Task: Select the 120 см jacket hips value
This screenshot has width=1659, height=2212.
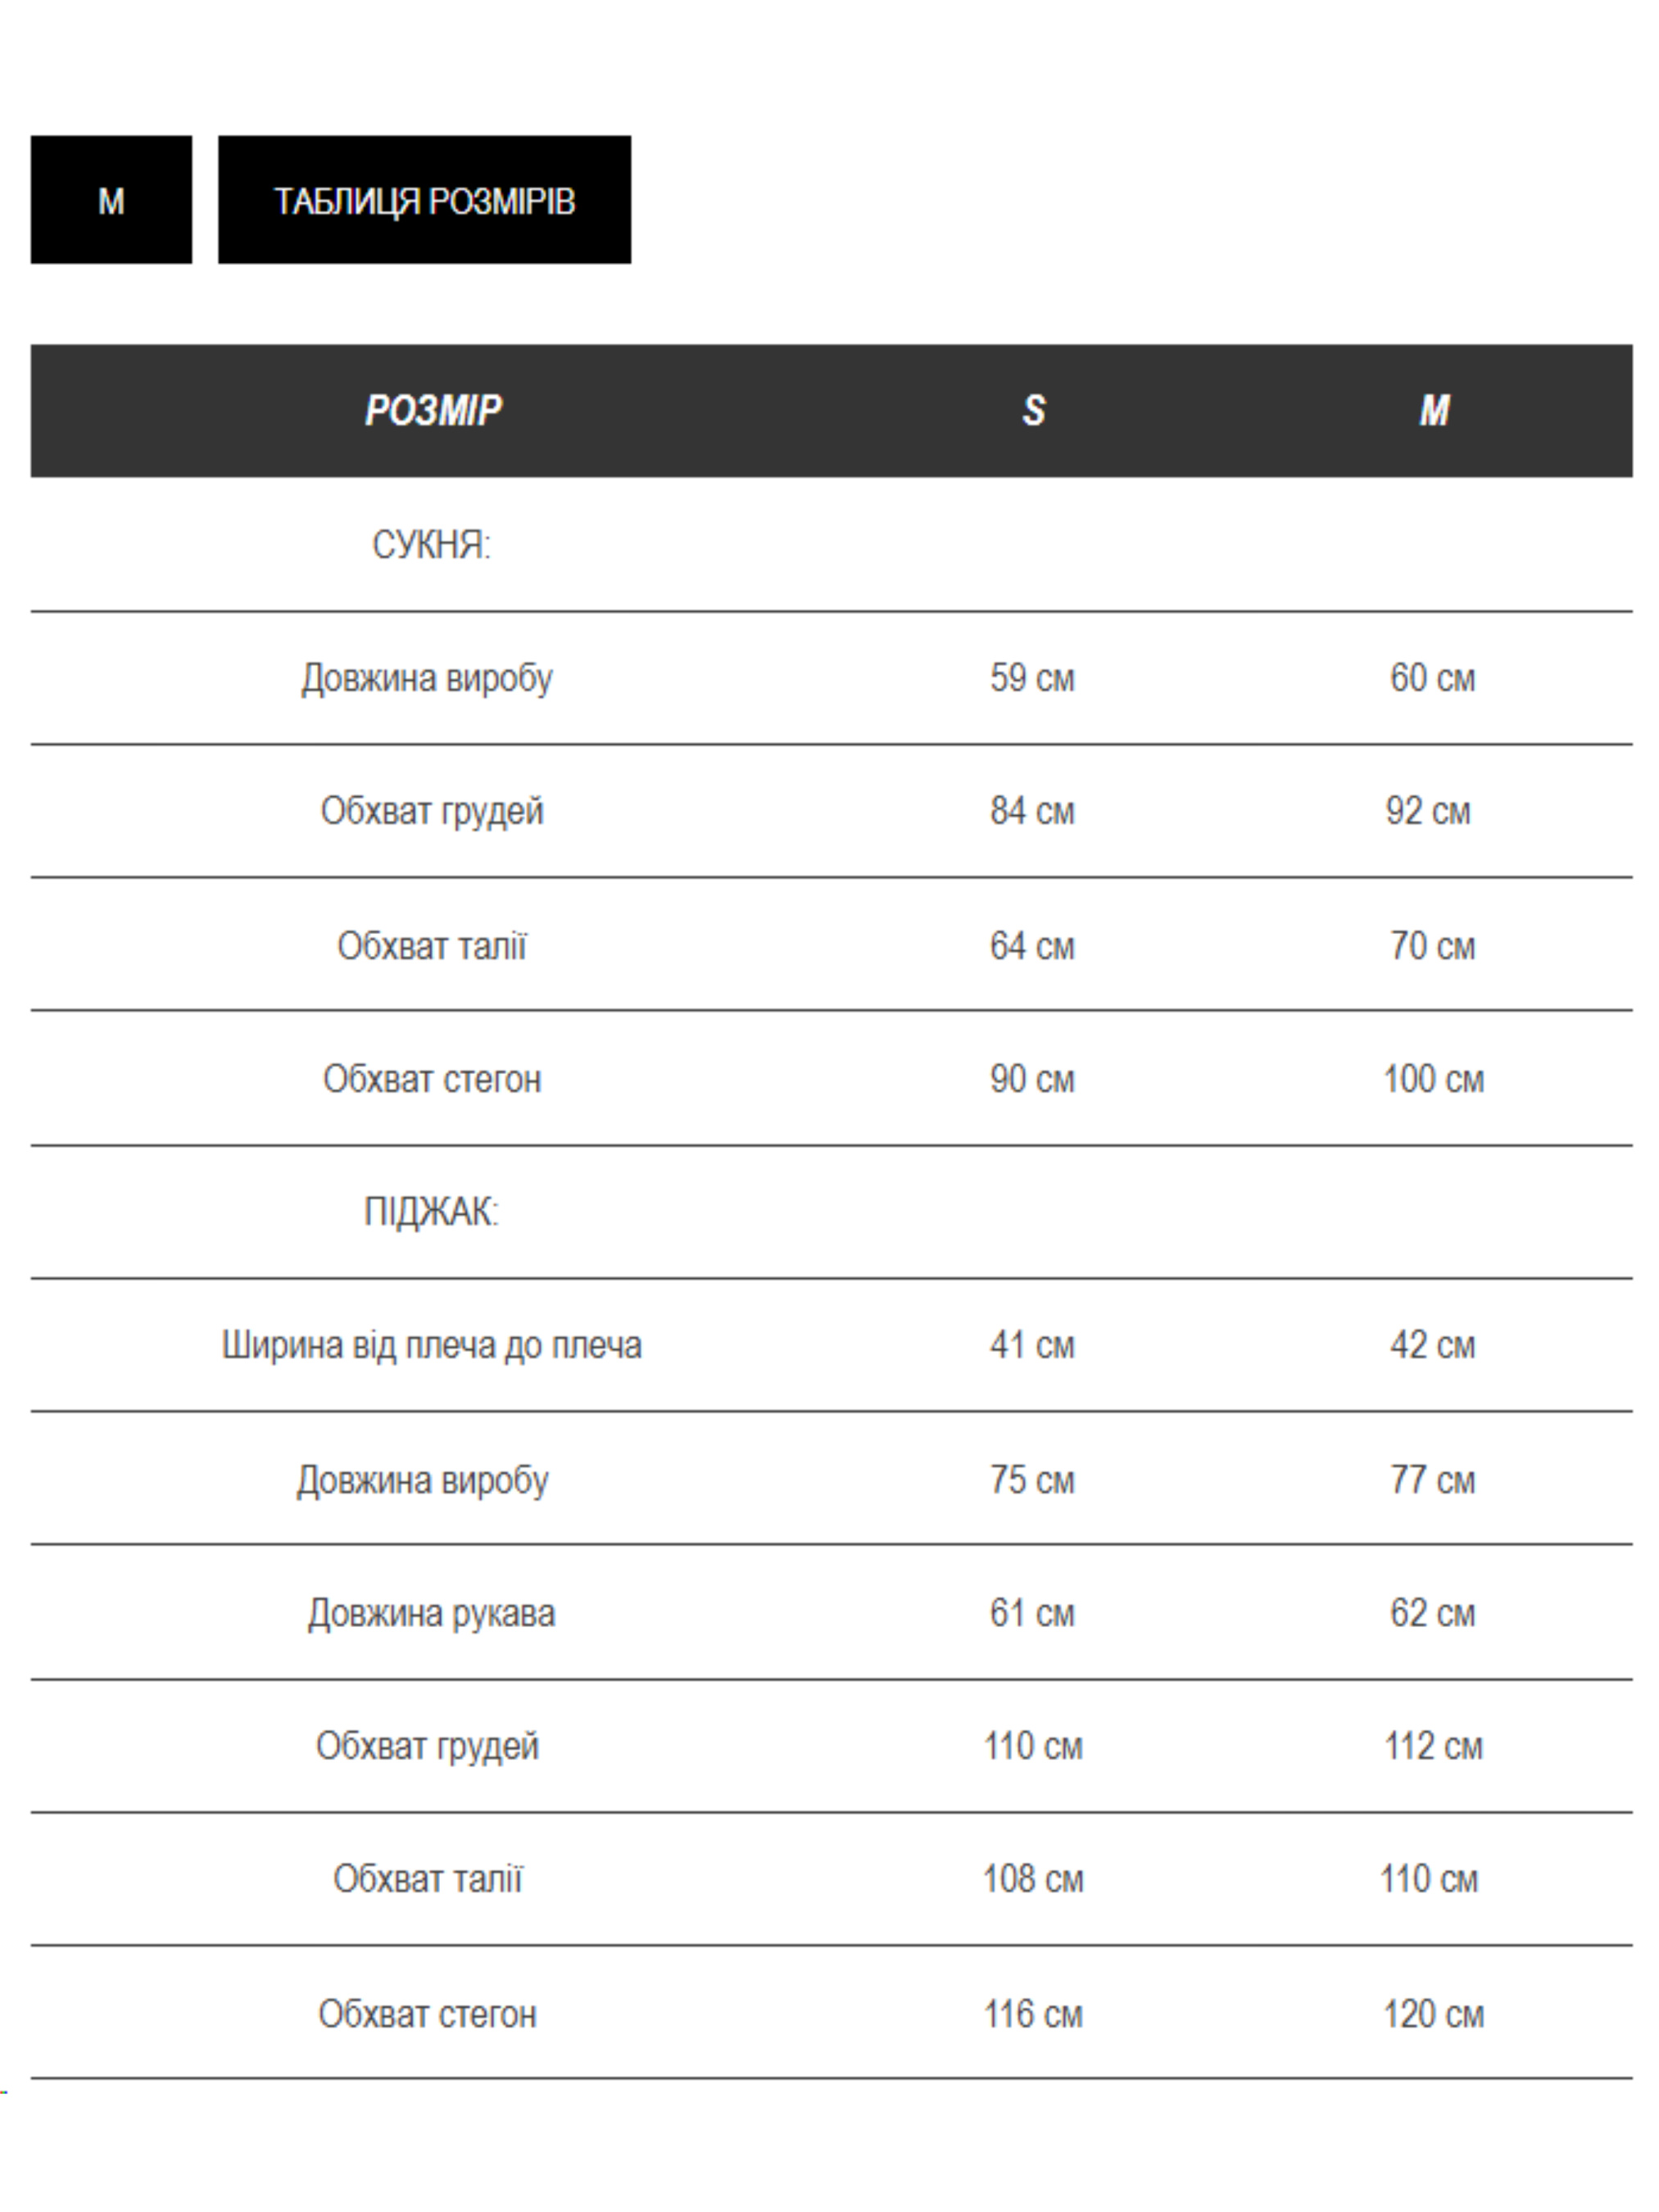Action: click(1433, 2014)
